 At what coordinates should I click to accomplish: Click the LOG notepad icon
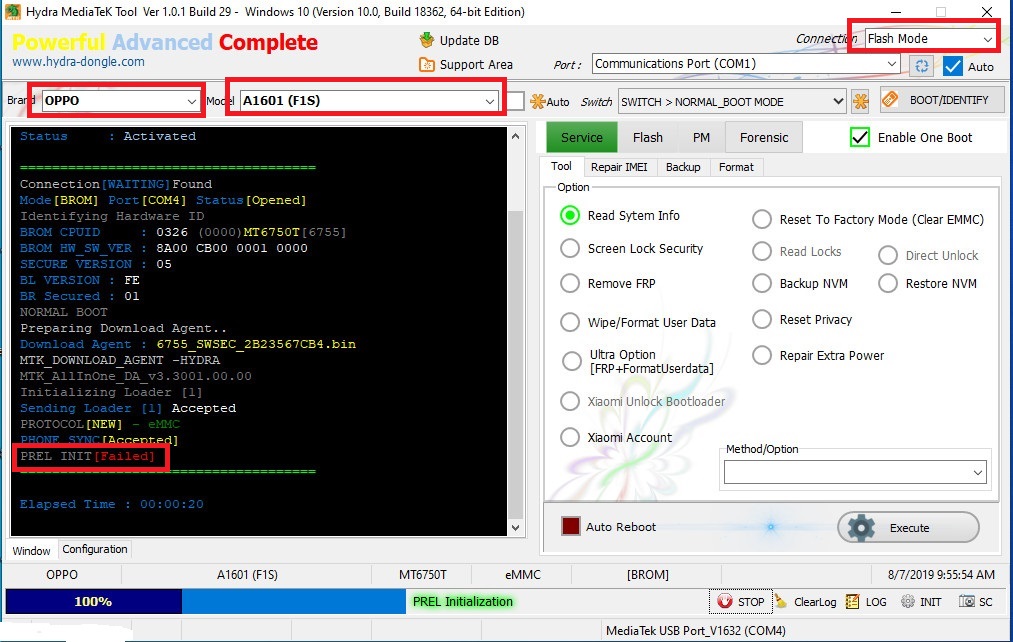click(852, 601)
